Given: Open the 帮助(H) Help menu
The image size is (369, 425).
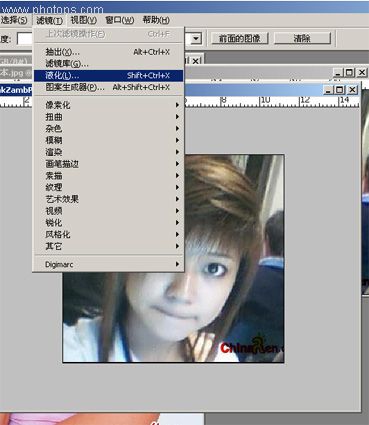Looking at the screenshot, I should [x=156, y=20].
